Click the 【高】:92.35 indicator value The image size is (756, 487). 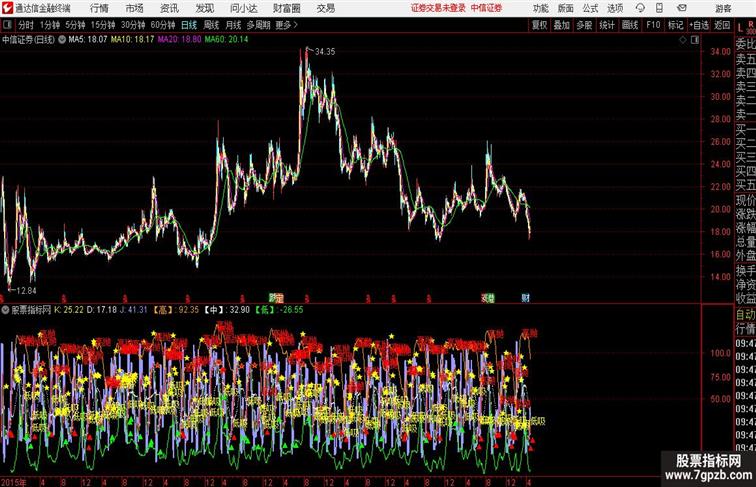[x=176, y=310]
